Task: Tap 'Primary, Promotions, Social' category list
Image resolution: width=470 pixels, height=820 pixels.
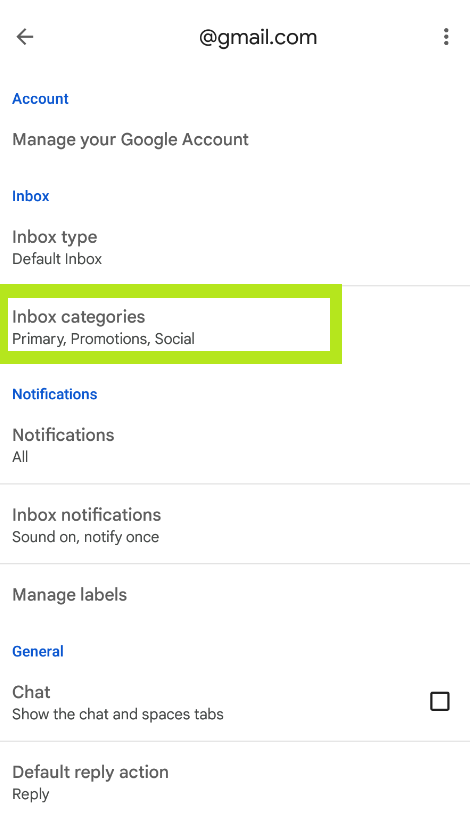Action: [x=104, y=339]
